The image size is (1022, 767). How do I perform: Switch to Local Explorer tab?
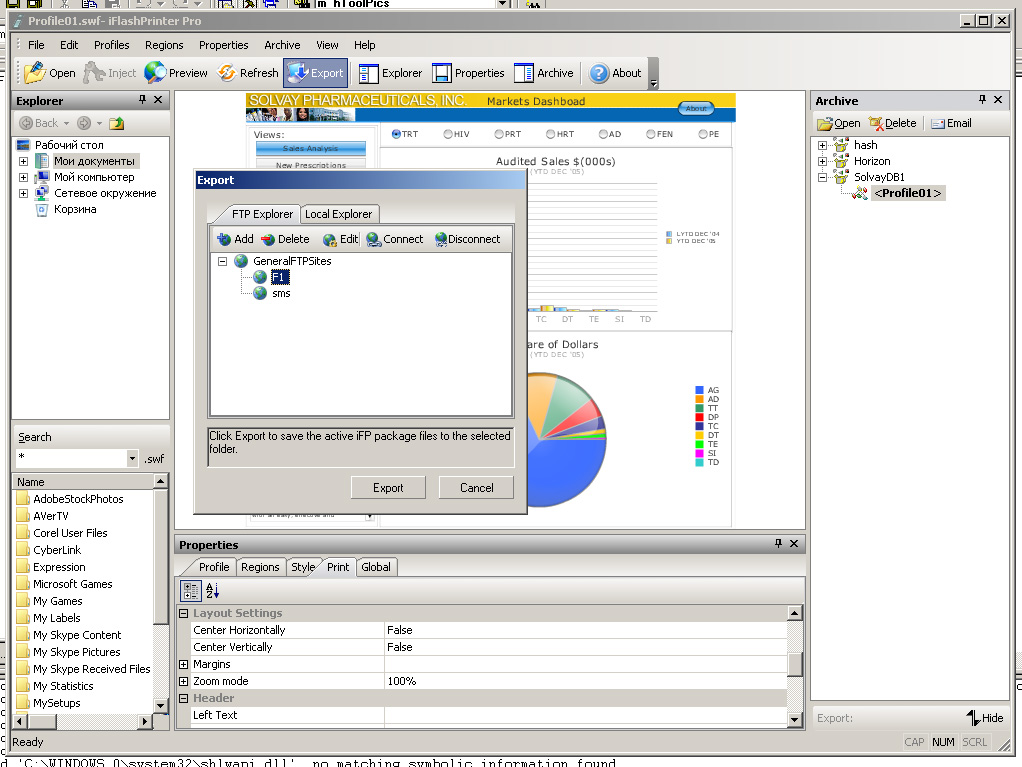[338, 214]
